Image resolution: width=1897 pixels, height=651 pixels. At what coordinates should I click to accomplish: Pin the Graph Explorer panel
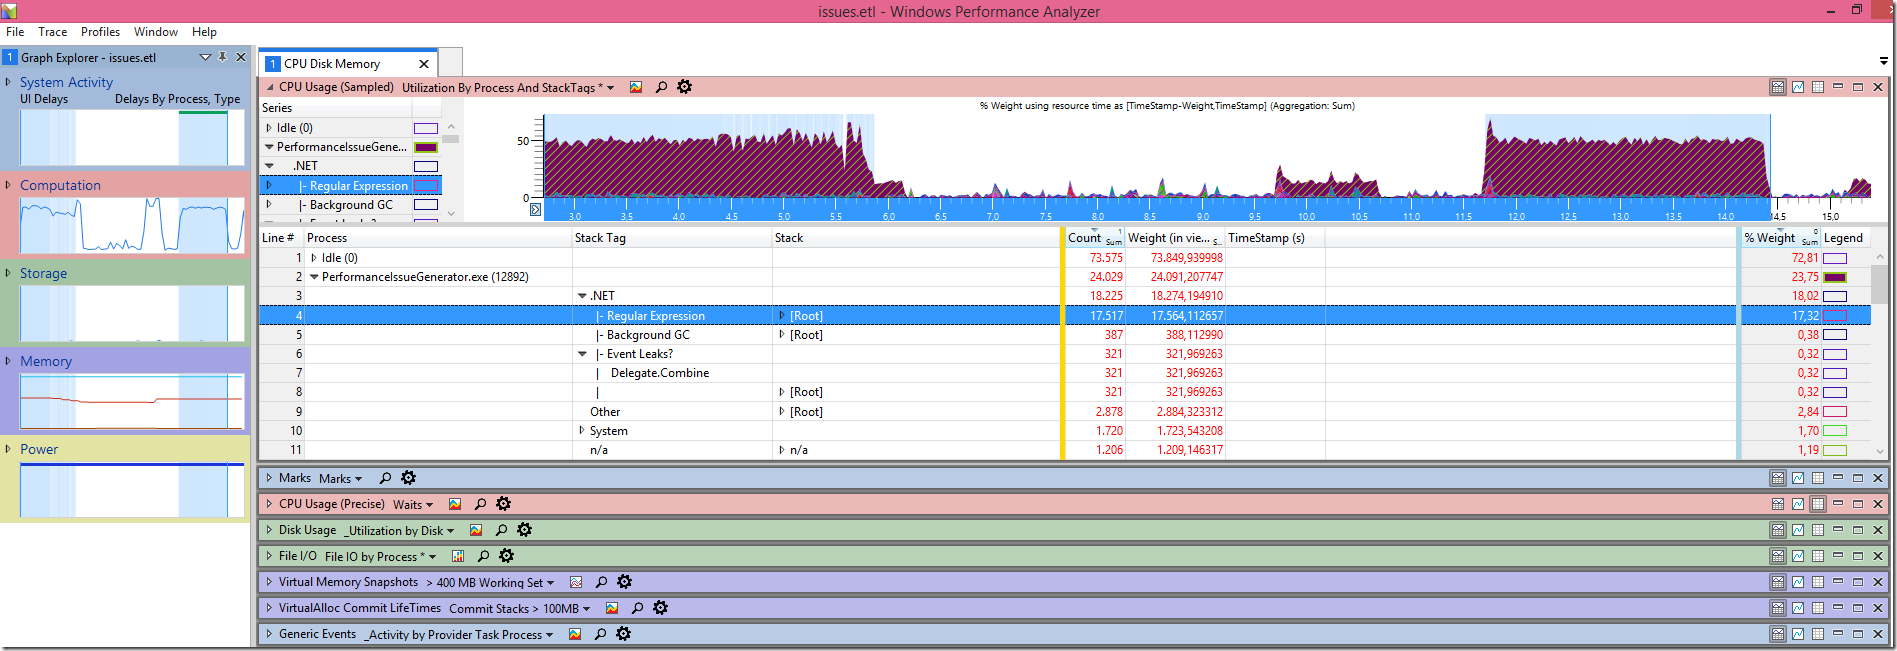223,57
